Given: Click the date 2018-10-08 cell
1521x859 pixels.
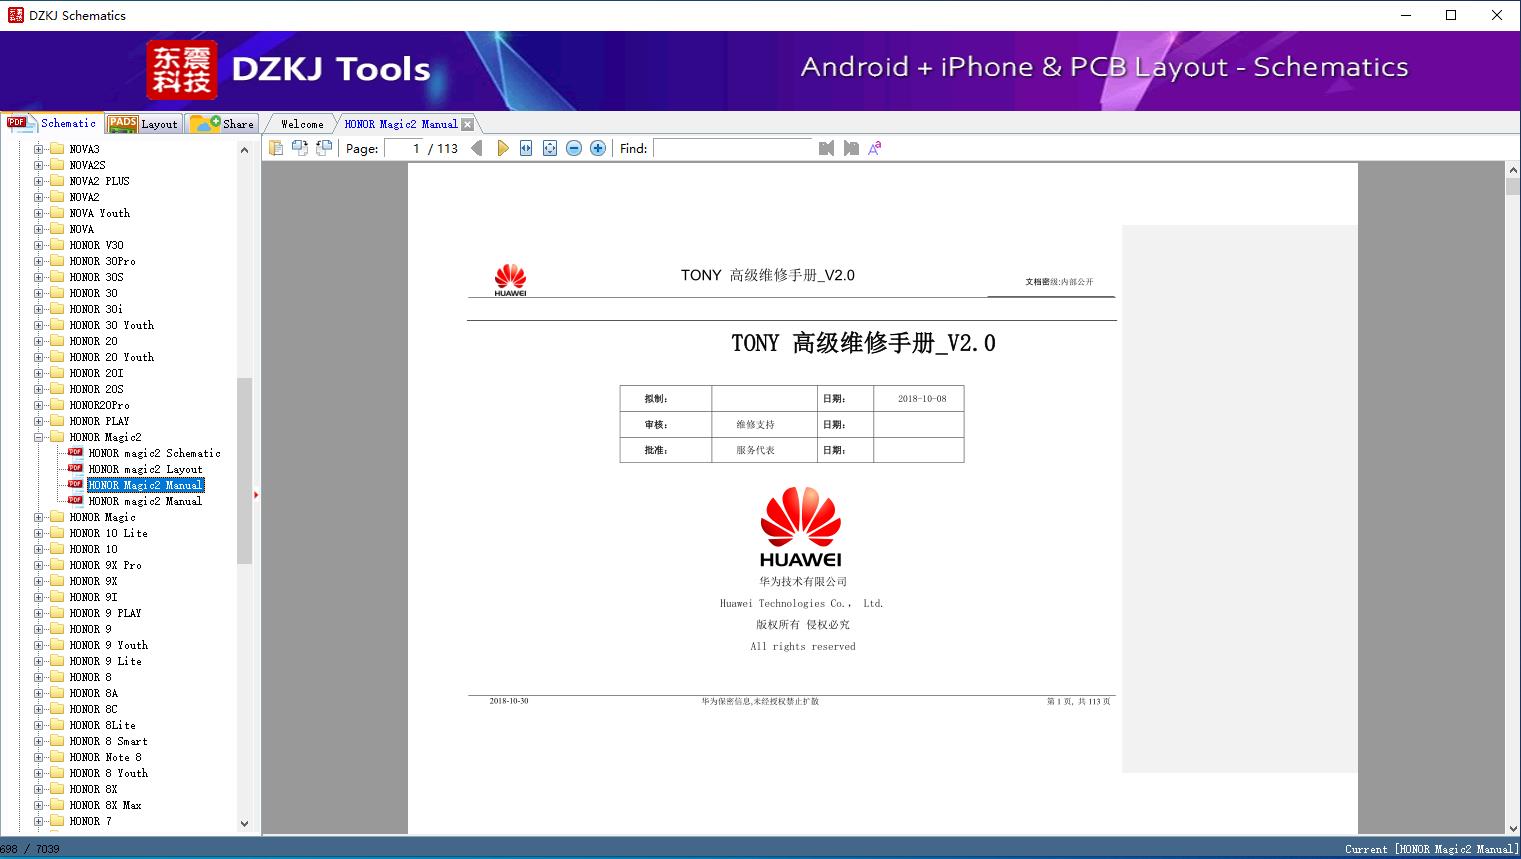Looking at the screenshot, I should [x=921, y=398].
